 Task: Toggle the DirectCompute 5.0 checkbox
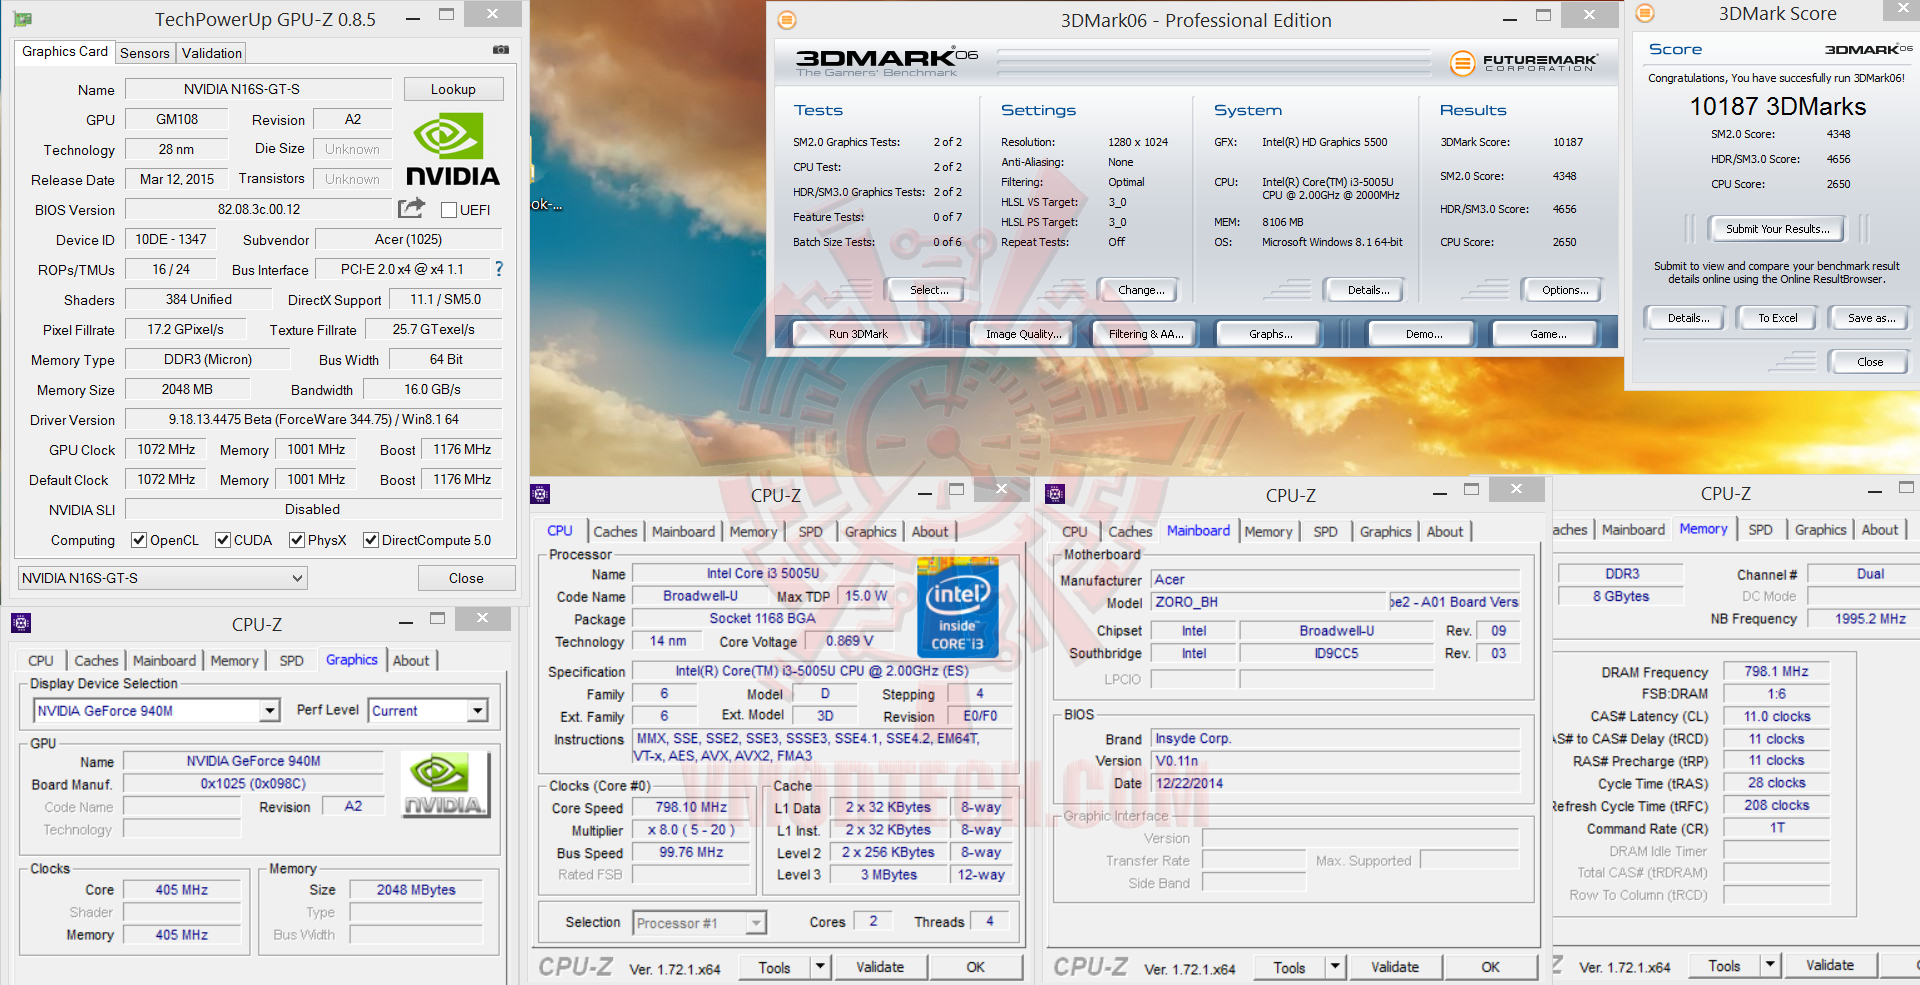pyautogui.click(x=371, y=540)
